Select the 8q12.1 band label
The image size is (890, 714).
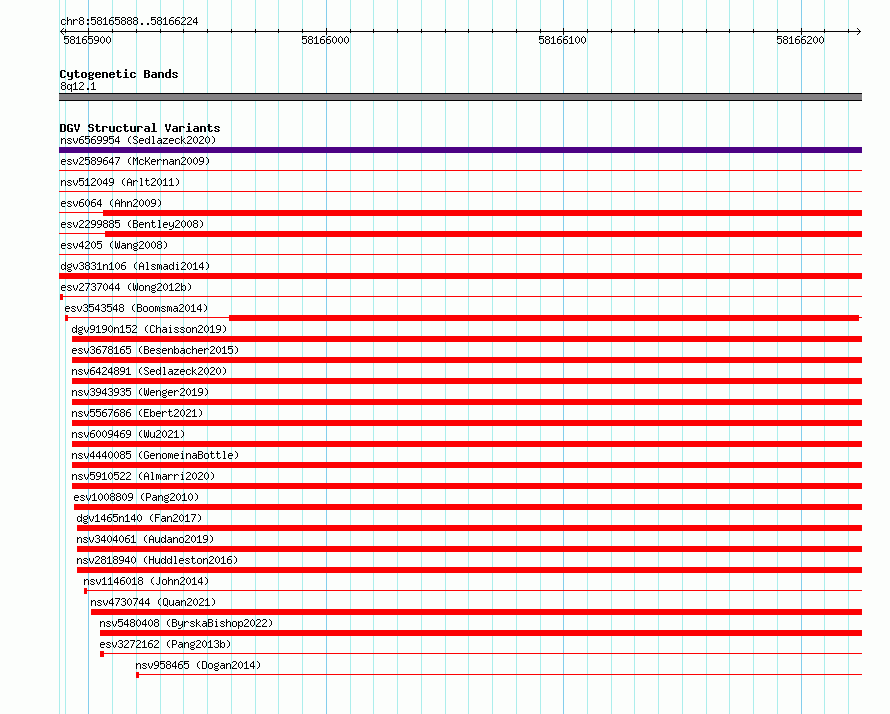(78, 86)
